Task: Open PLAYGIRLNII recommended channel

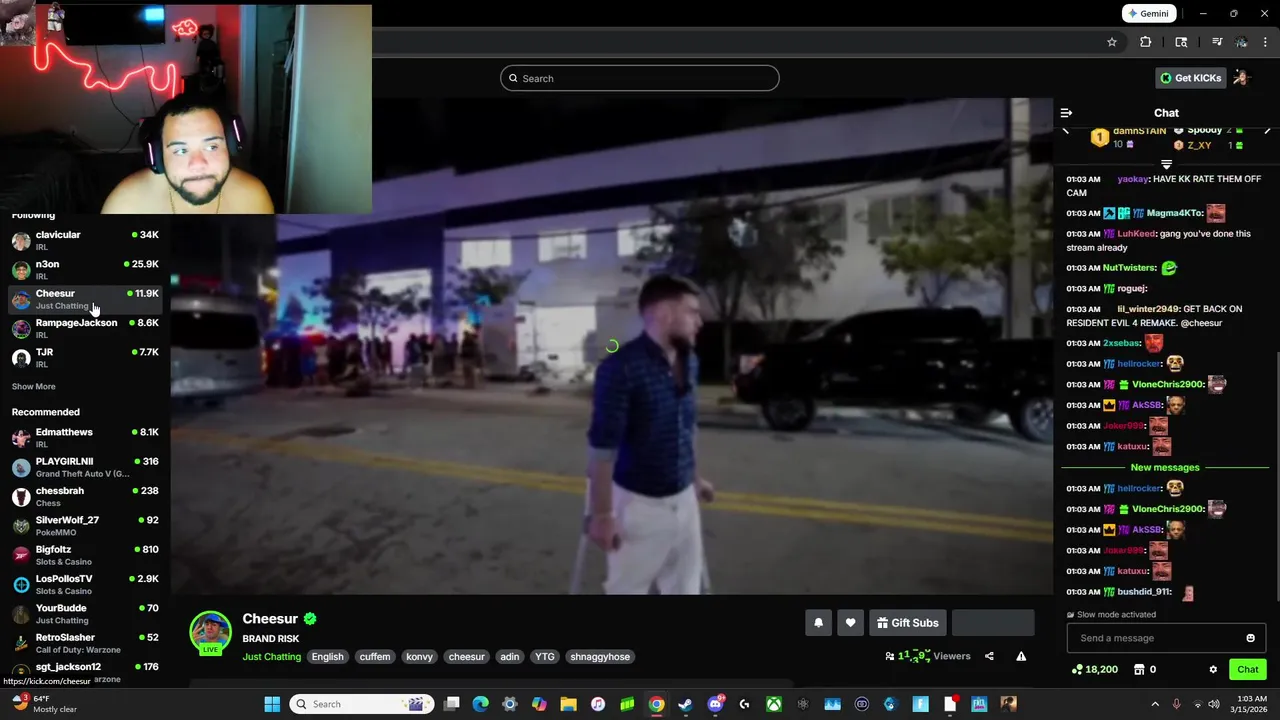Action: tap(85, 467)
